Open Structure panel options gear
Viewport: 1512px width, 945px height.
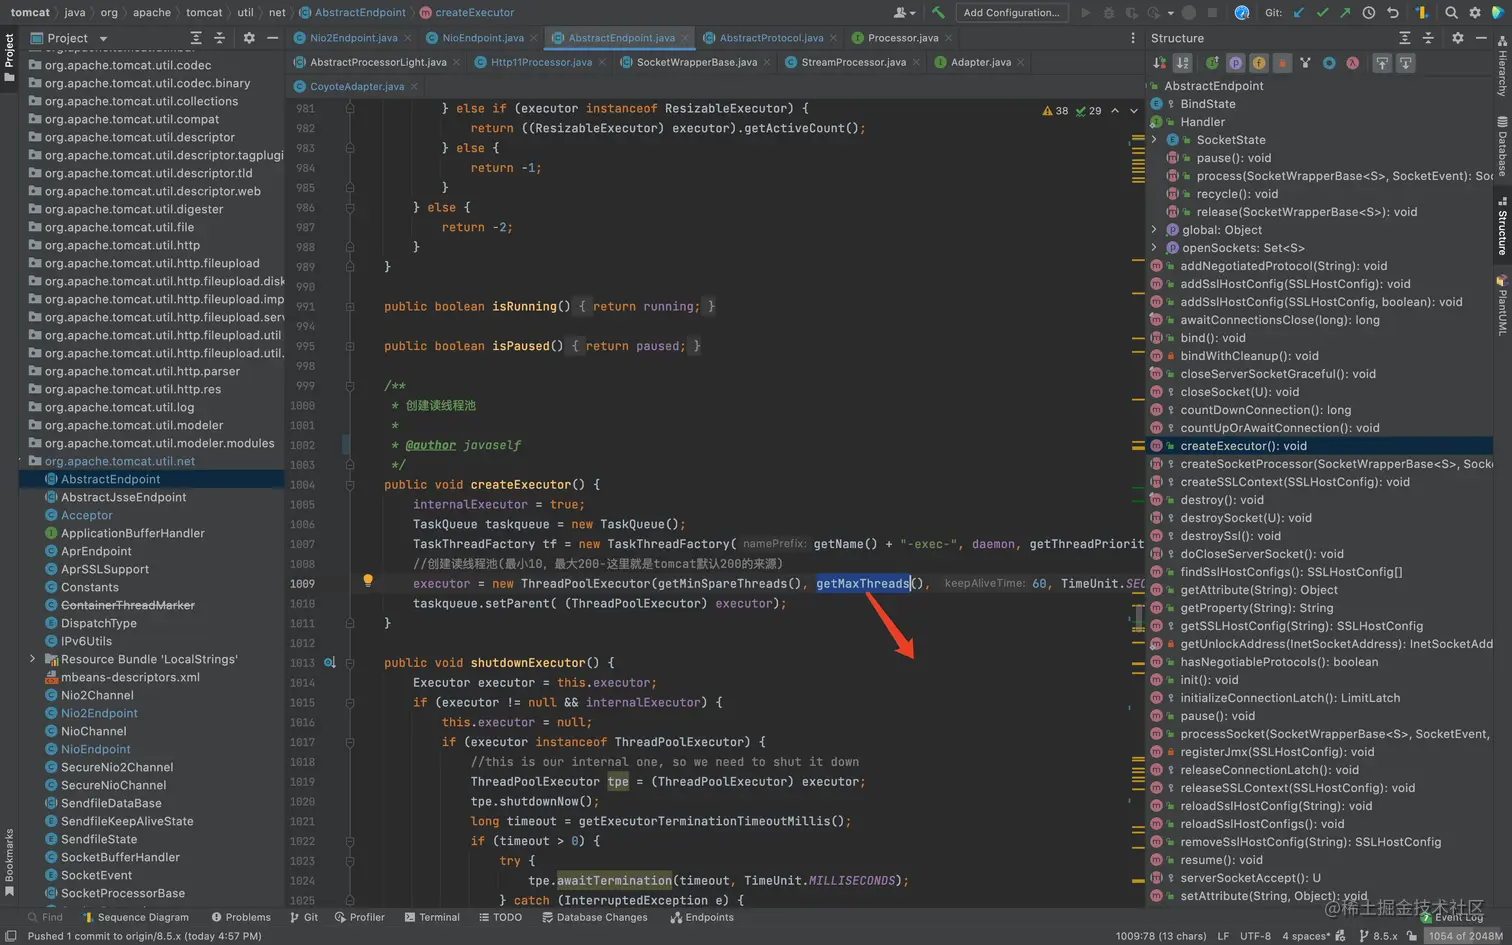click(1458, 38)
